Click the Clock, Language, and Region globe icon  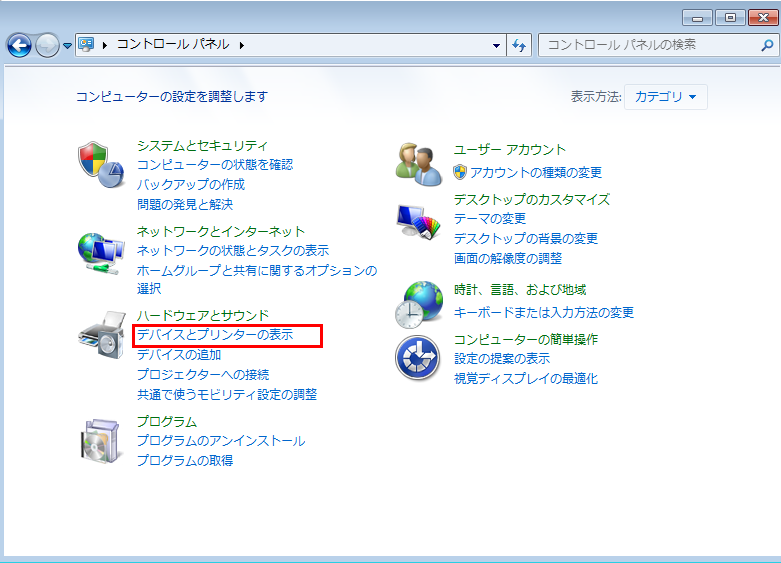pos(418,304)
